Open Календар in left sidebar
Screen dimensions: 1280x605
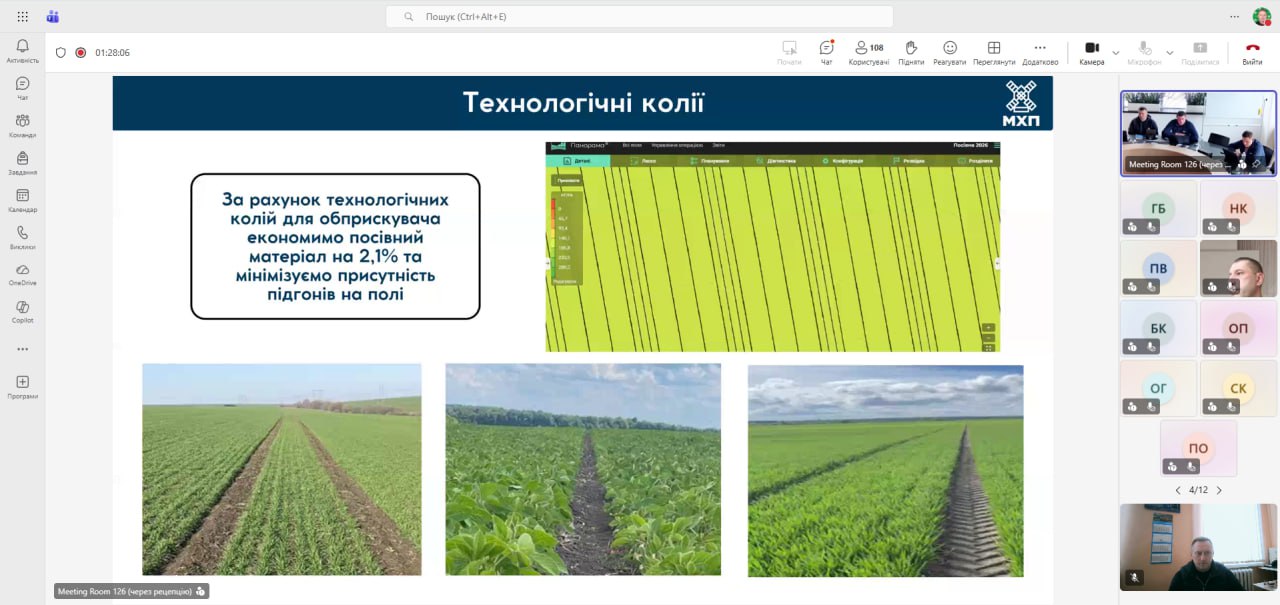click(22, 200)
